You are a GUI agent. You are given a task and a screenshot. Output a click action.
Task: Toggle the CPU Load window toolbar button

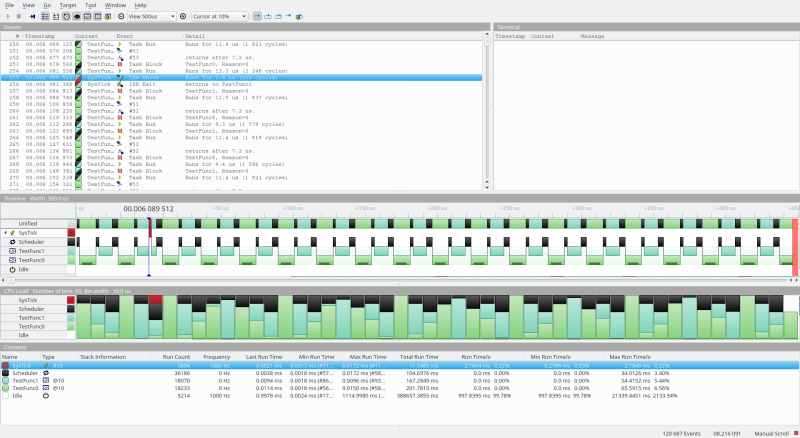77,16
